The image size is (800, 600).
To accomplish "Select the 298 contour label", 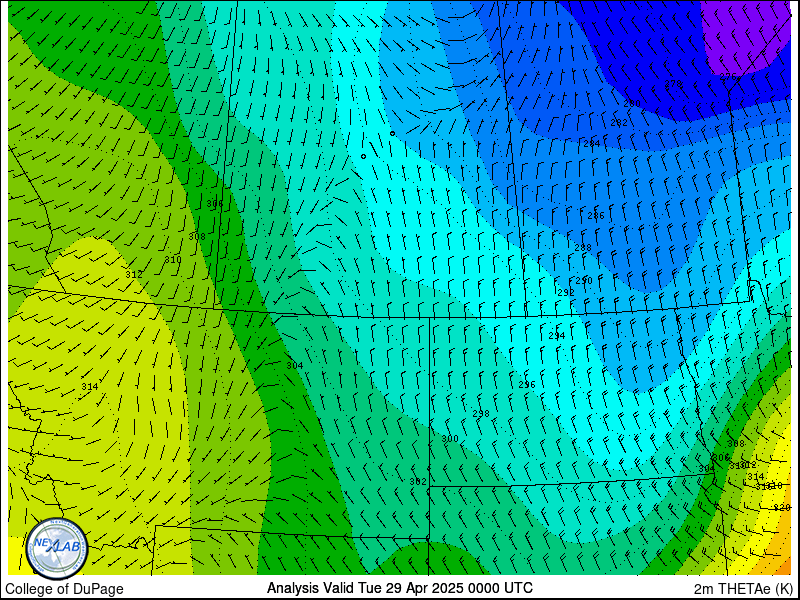I will 481,414.
